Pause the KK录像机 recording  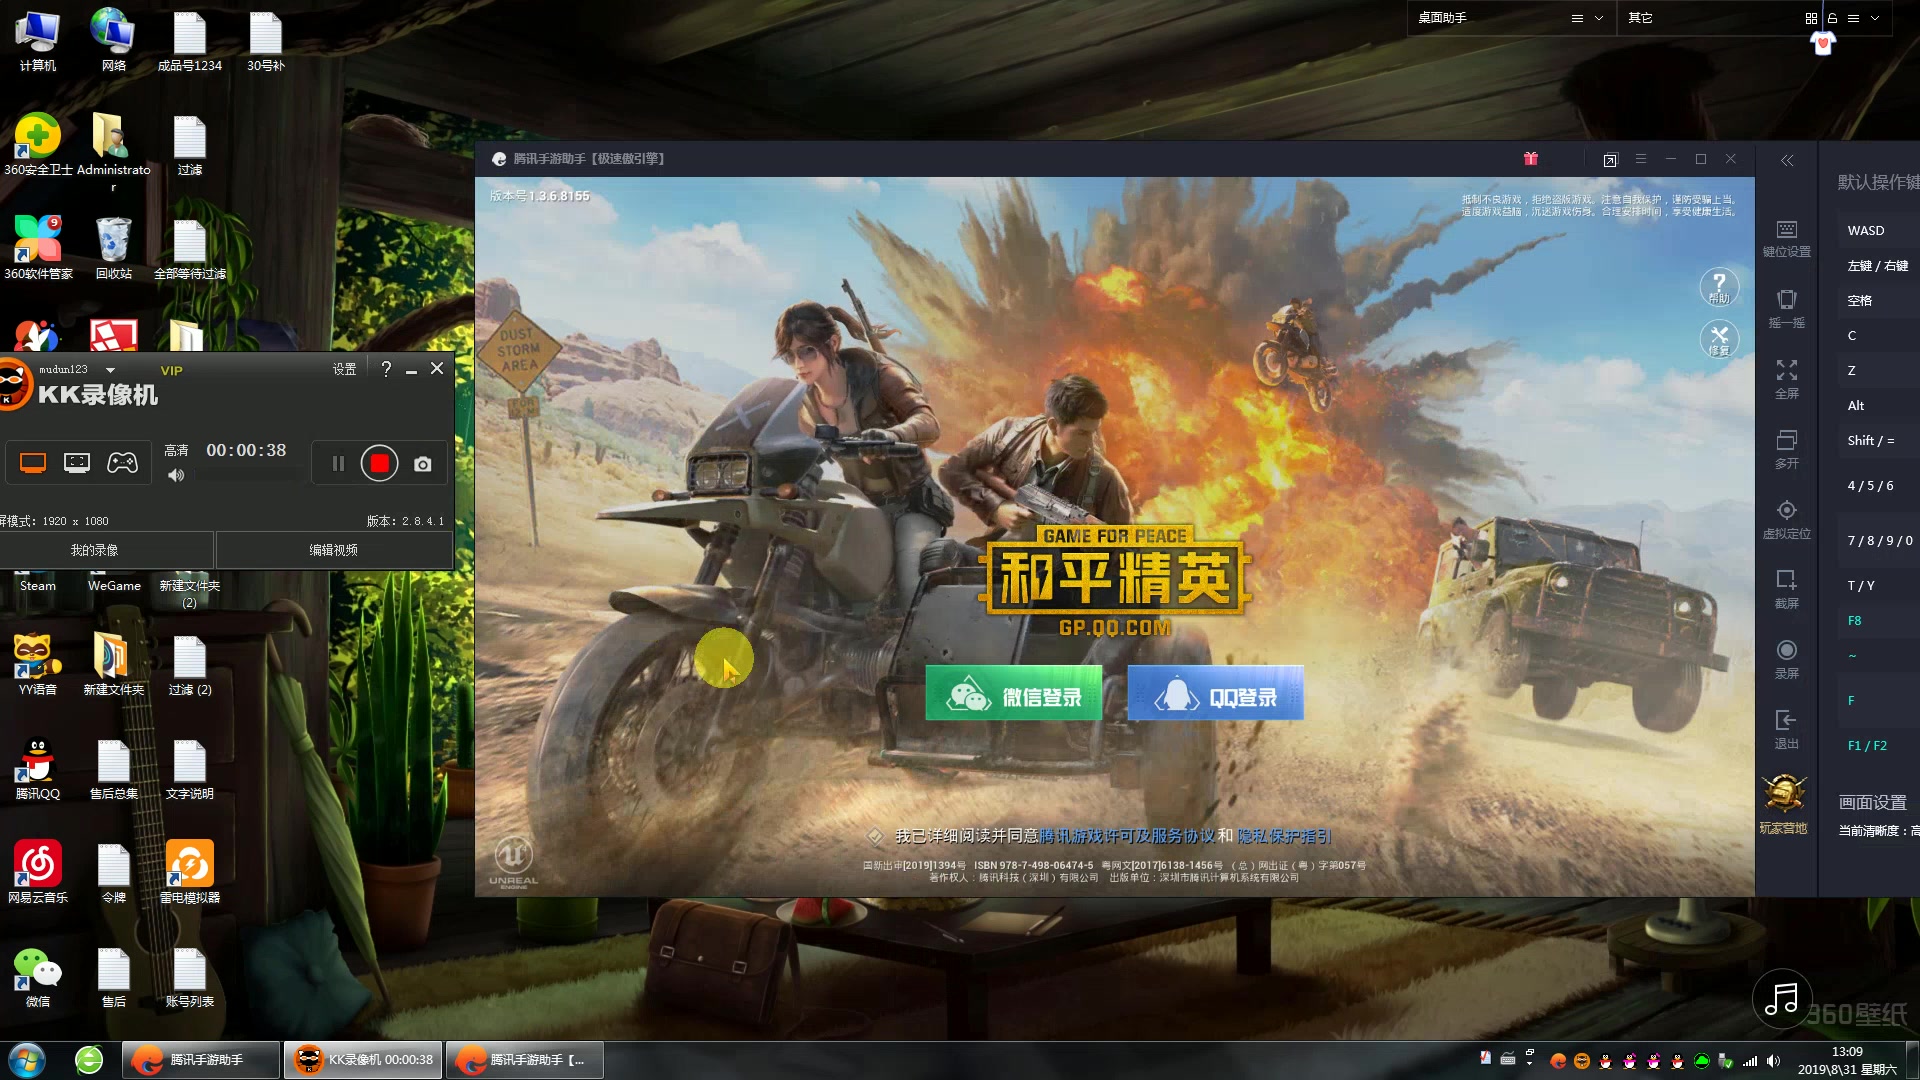point(338,463)
